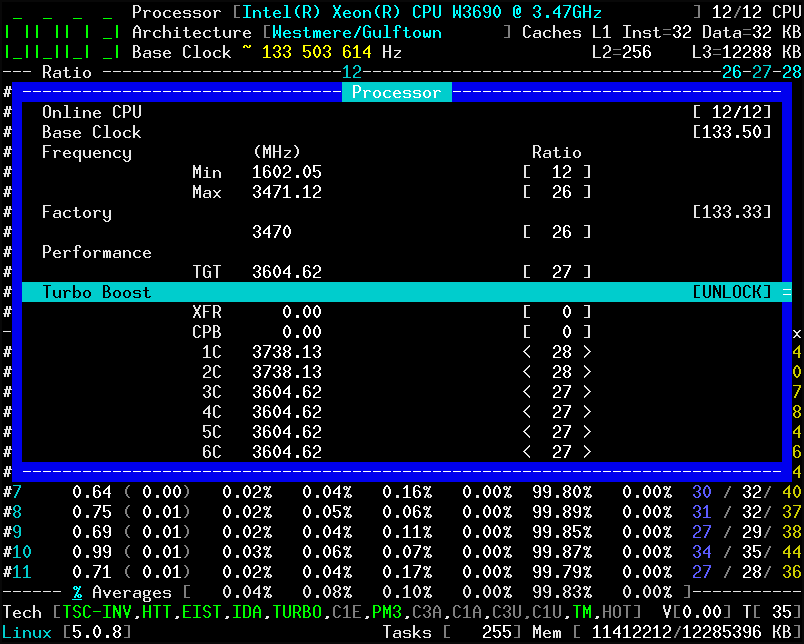
Task: Click the Ratio scale marker 12
Action: pos(352,72)
